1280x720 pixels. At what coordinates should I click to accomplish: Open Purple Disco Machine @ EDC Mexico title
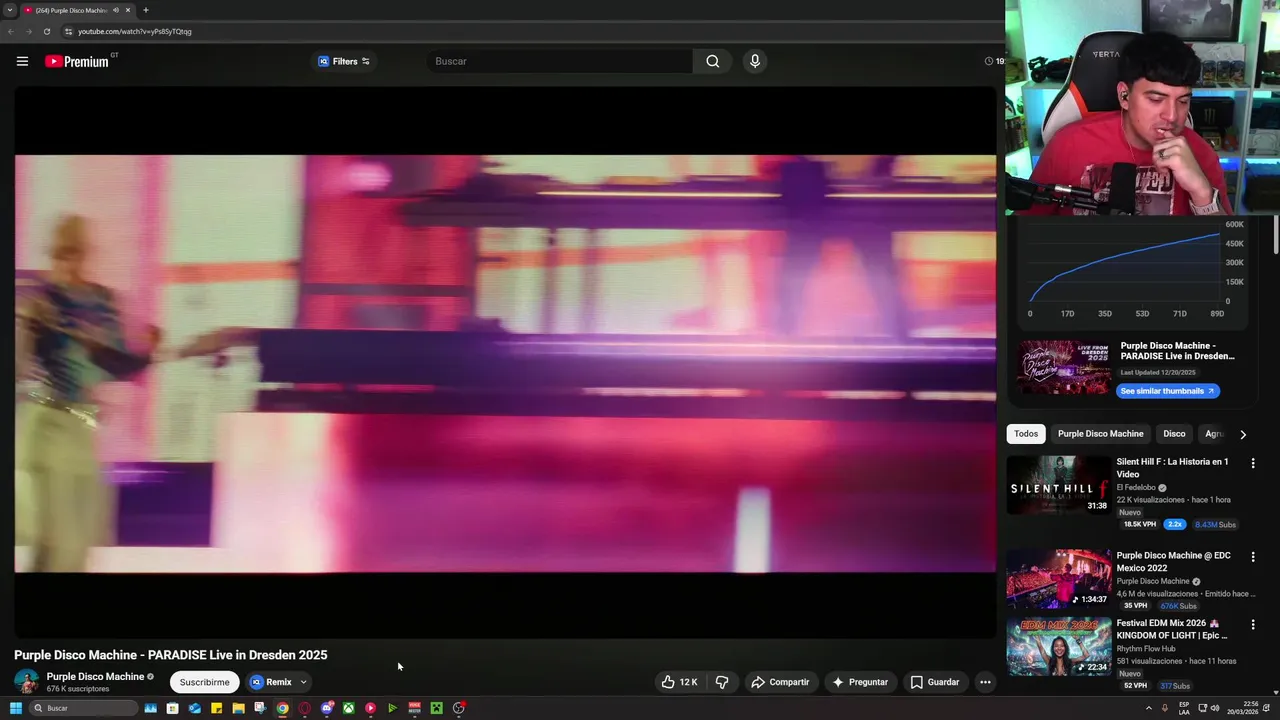pyautogui.click(x=1173, y=562)
